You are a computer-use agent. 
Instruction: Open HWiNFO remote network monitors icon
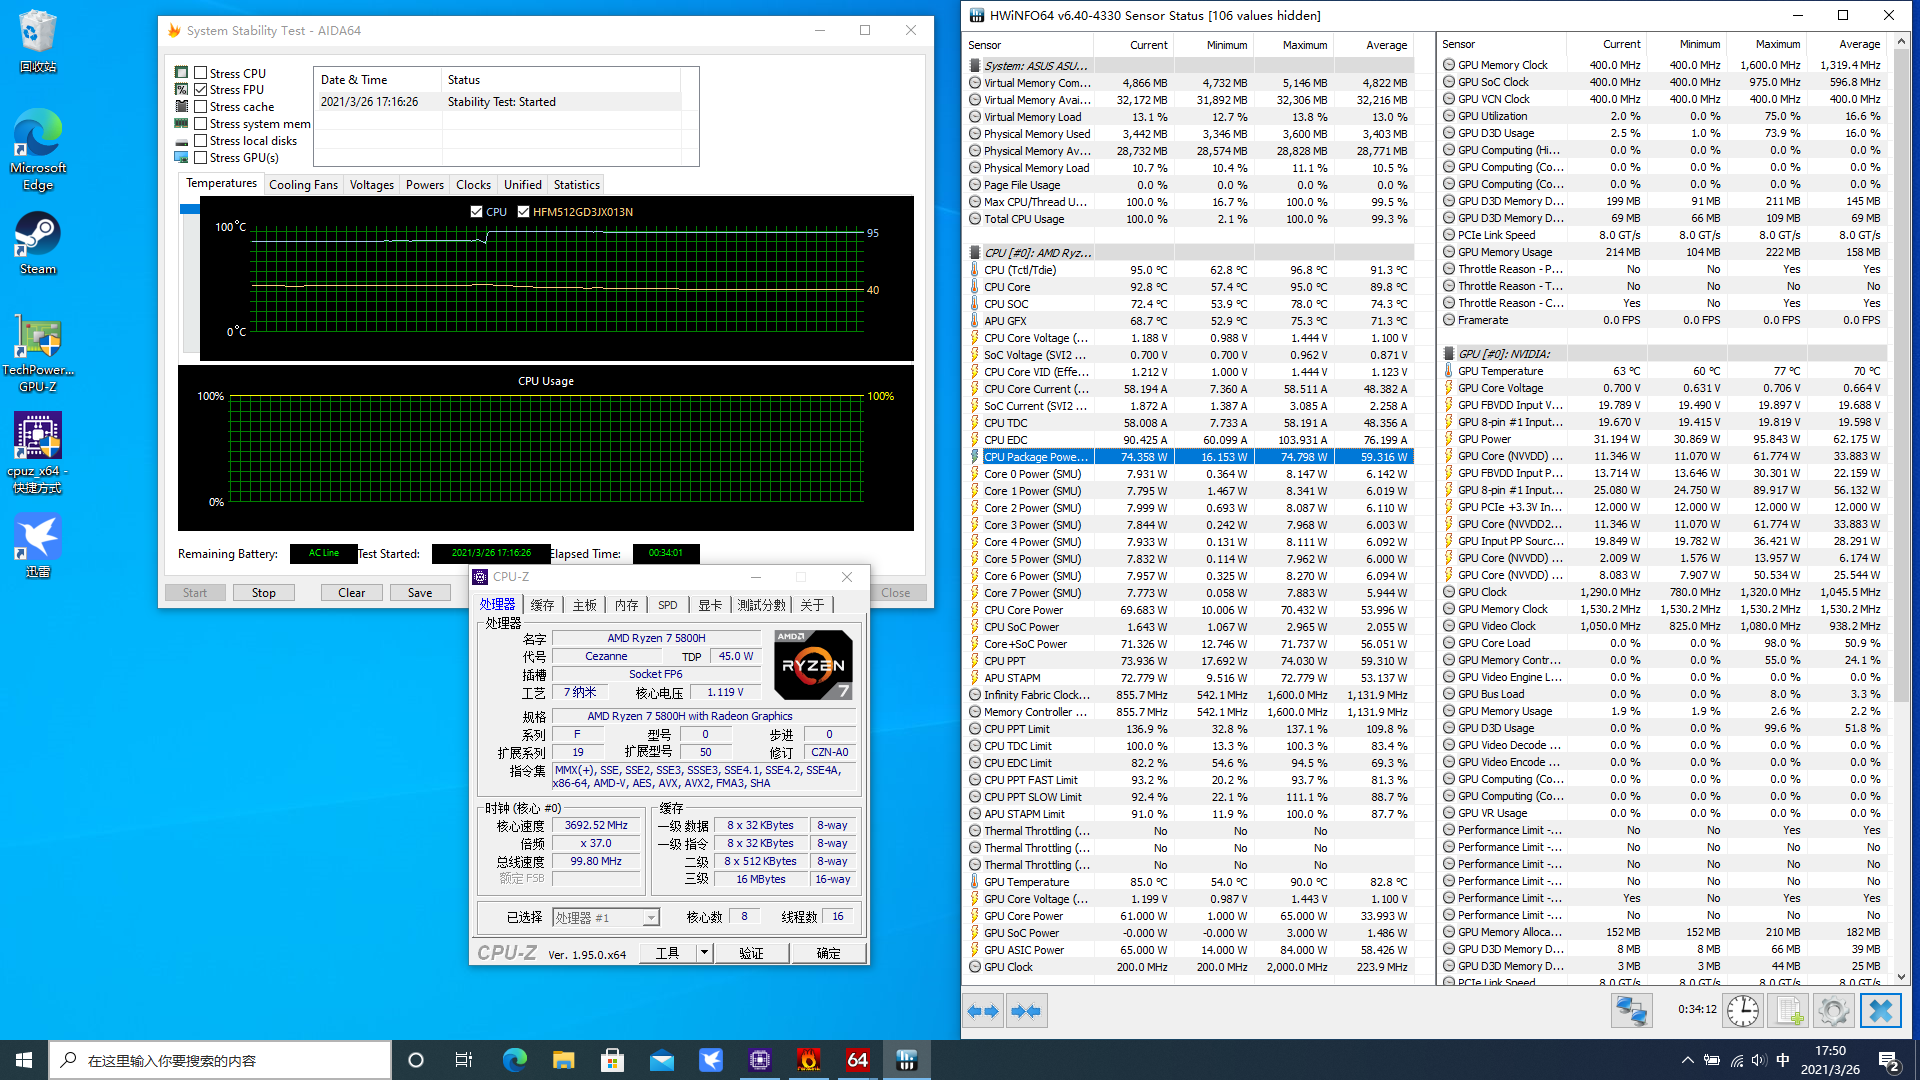click(1631, 1011)
